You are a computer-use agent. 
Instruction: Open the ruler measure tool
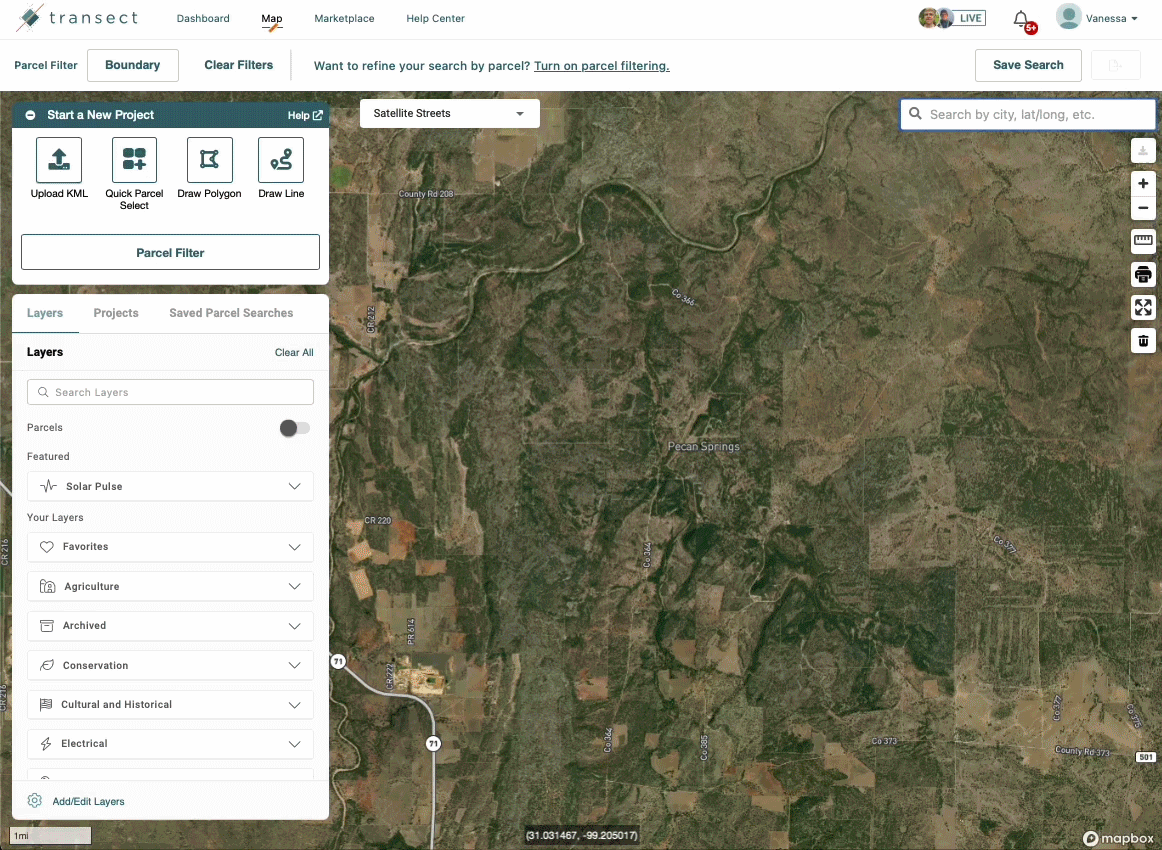[x=1143, y=240]
